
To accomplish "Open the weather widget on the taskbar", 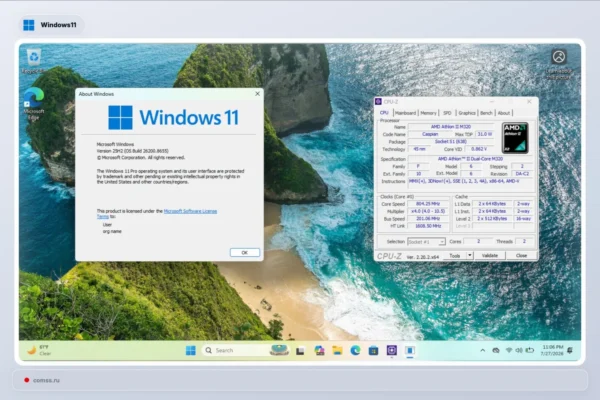I will point(39,350).
